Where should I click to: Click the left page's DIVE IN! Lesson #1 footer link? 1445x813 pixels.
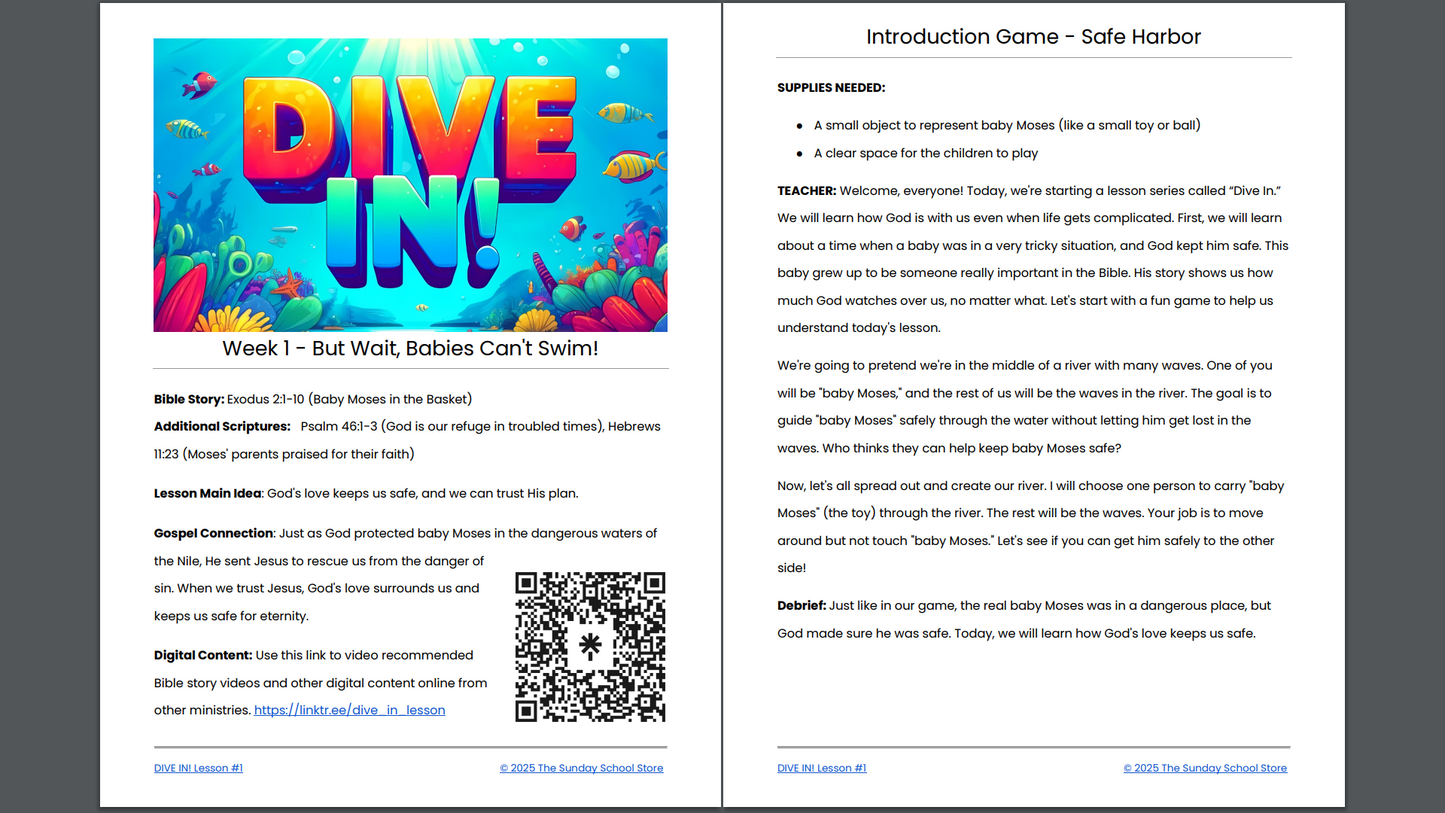tap(198, 768)
